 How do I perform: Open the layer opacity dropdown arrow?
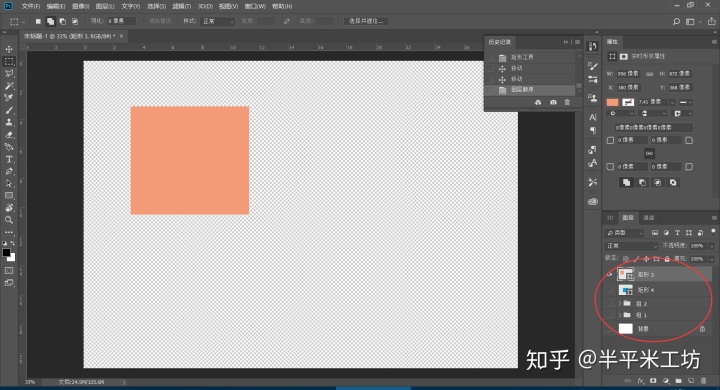point(712,246)
